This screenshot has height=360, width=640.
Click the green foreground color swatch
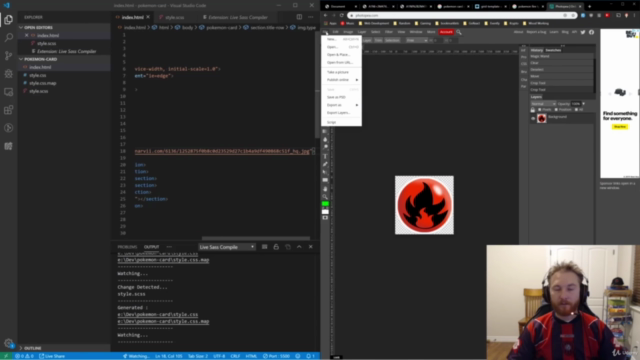[x=325, y=203]
